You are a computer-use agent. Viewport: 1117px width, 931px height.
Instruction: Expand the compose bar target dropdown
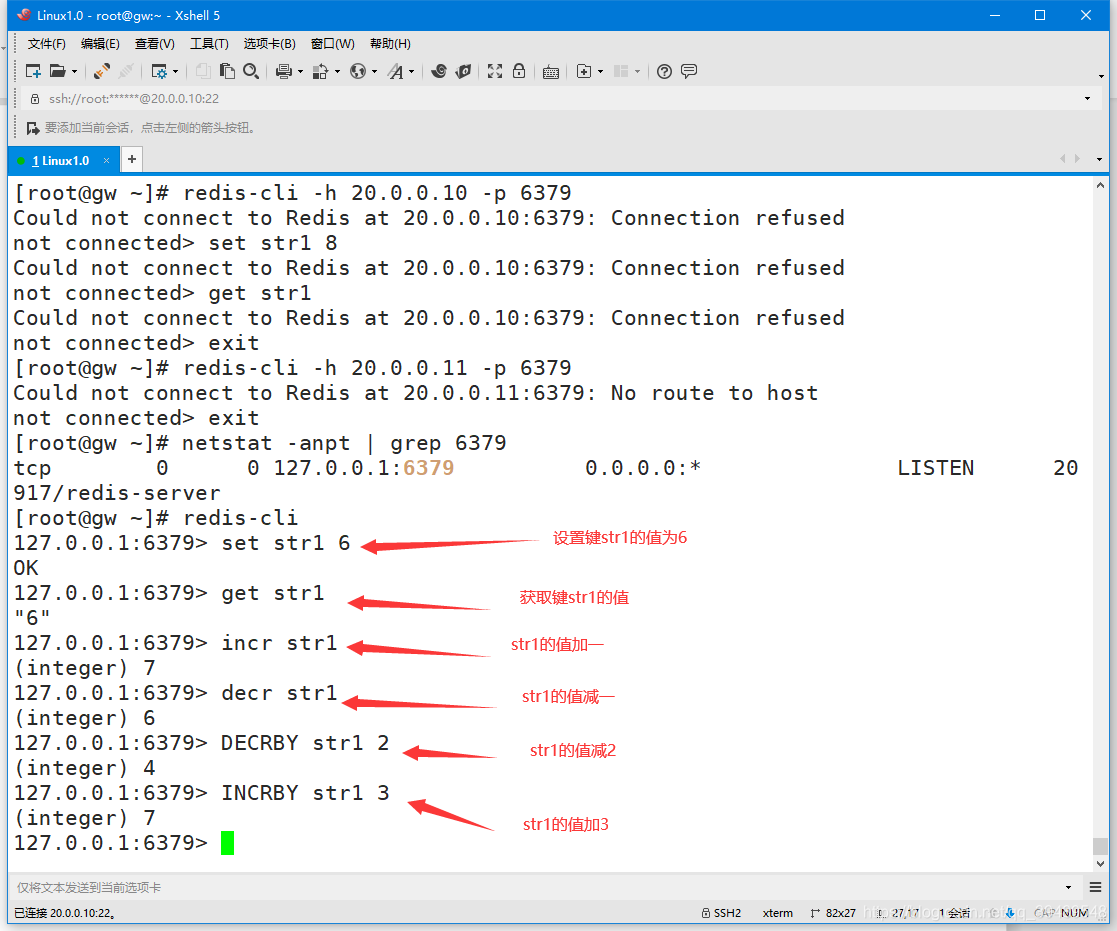point(1068,888)
